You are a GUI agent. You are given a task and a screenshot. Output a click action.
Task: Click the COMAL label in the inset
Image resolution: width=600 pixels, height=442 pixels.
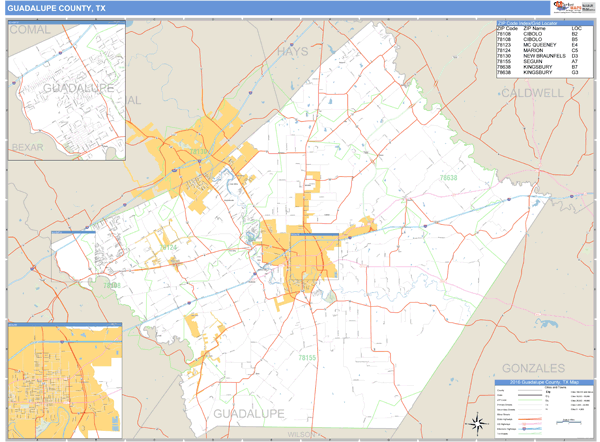click(30, 30)
